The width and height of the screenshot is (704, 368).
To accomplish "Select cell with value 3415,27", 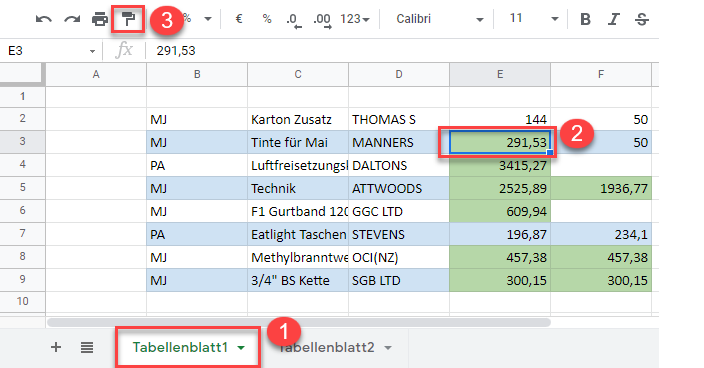I will click(x=500, y=165).
